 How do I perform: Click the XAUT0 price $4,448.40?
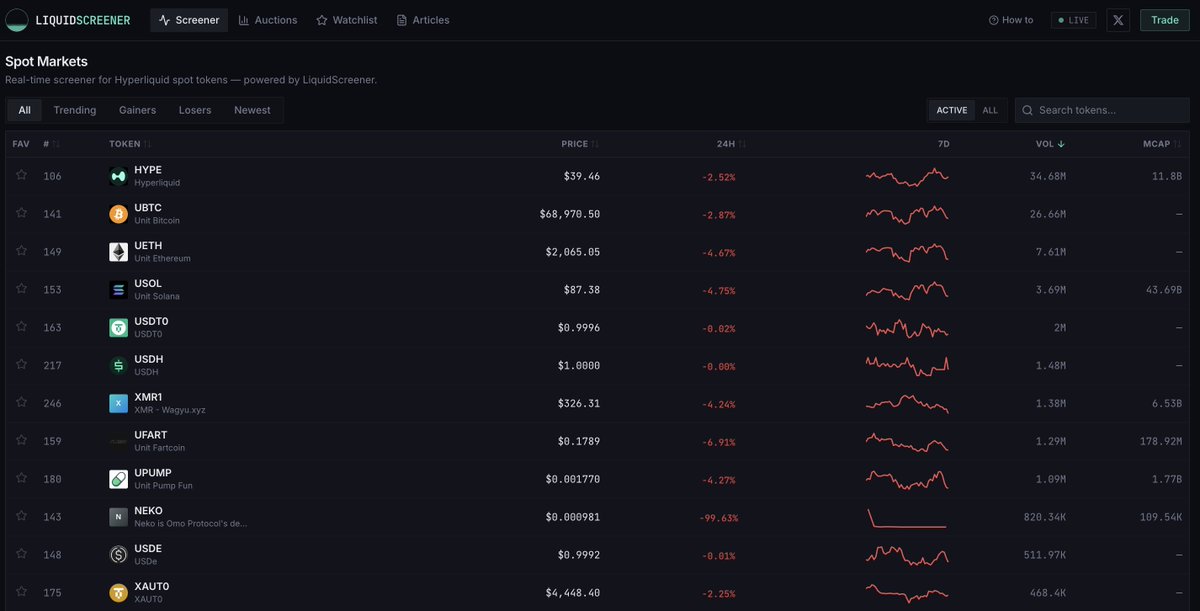pos(572,592)
